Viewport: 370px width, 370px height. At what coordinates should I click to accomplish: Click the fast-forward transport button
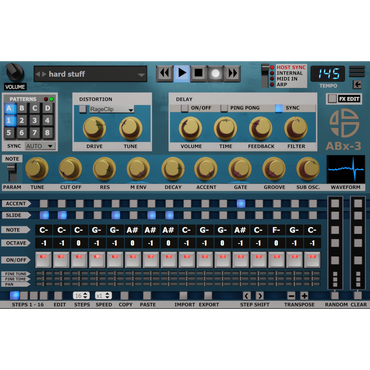(232, 73)
